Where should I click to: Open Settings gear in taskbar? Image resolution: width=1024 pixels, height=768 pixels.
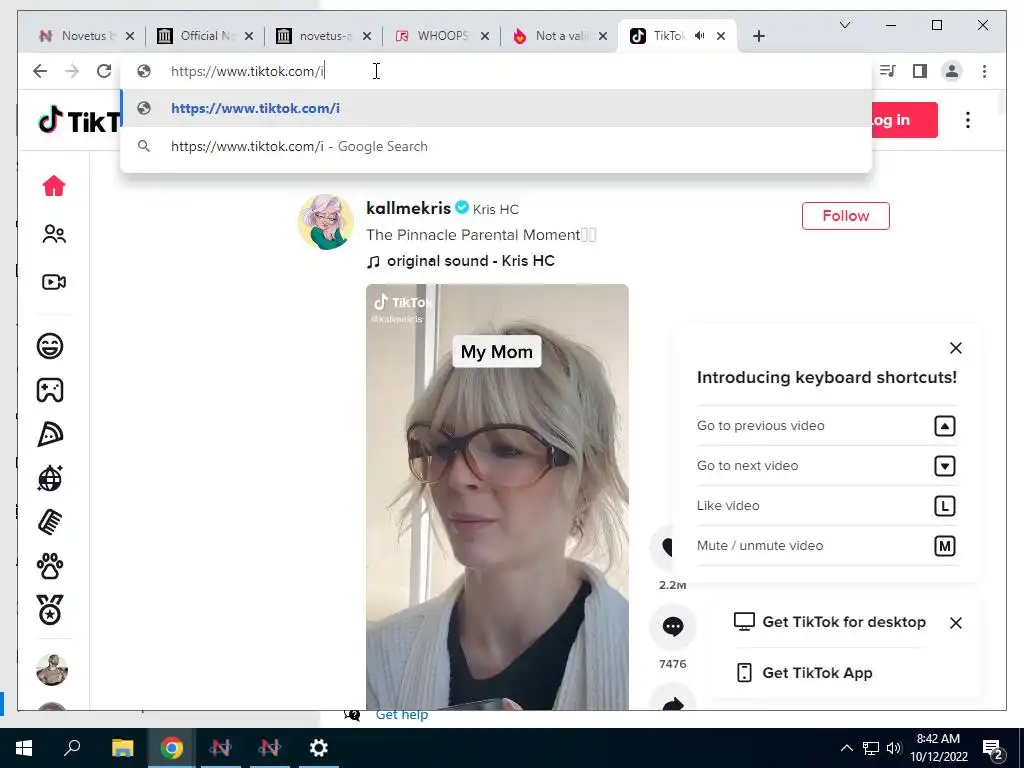pos(319,748)
